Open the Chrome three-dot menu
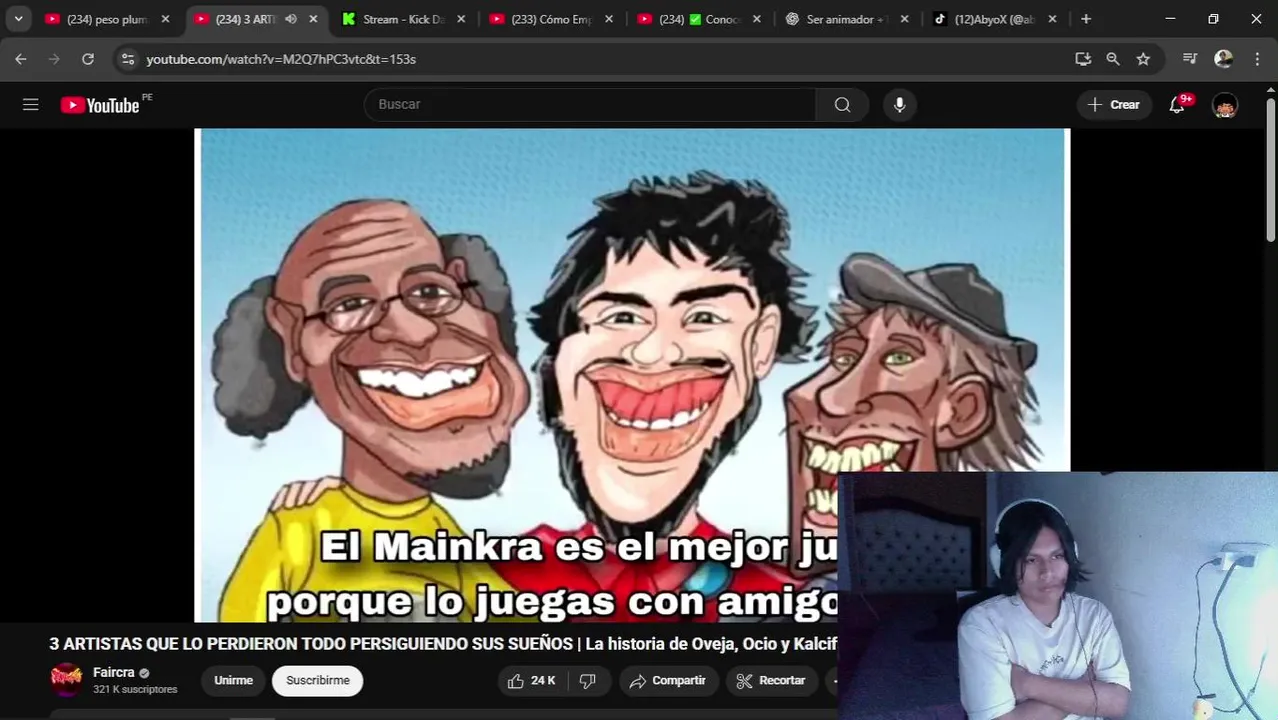 [1257, 59]
